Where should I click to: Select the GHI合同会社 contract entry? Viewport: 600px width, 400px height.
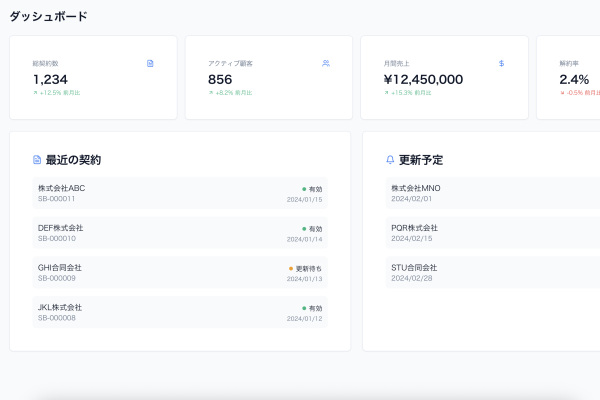pyautogui.click(x=180, y=273)
